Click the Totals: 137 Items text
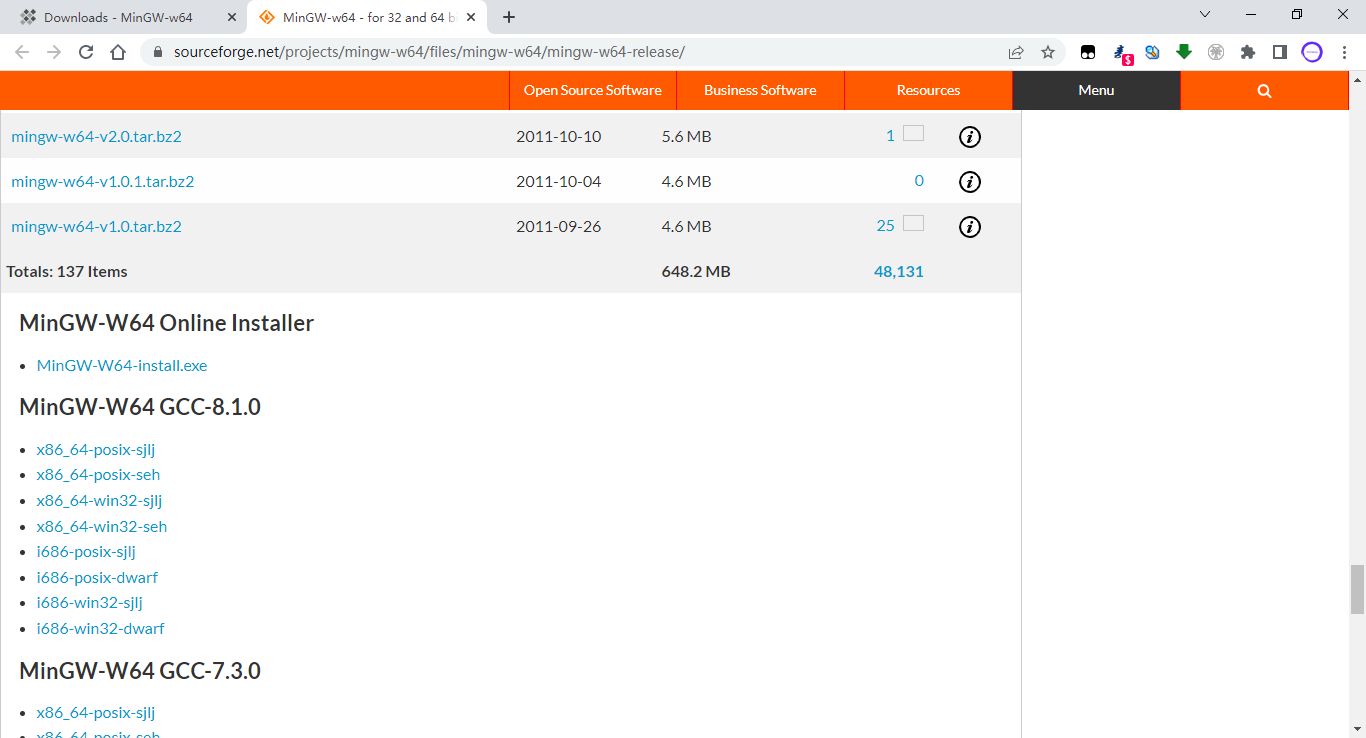 coord(67,271)
